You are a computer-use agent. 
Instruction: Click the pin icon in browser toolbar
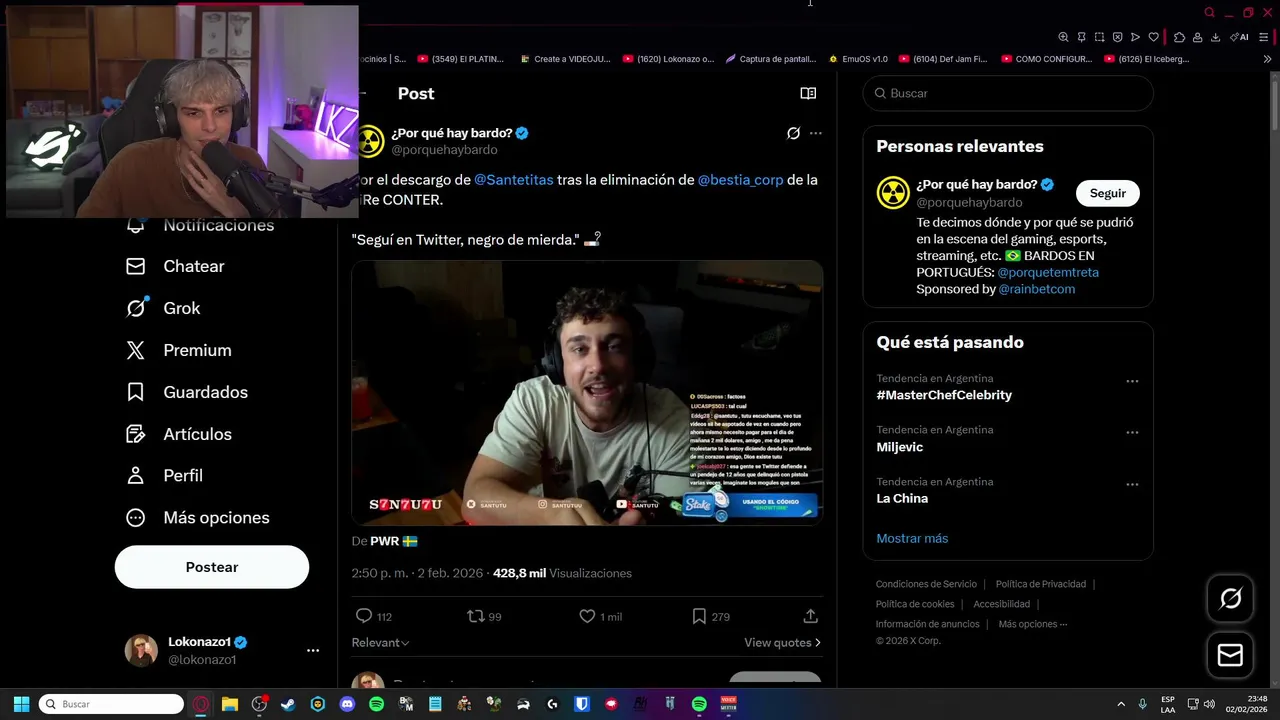click(x=1081, y=37)
